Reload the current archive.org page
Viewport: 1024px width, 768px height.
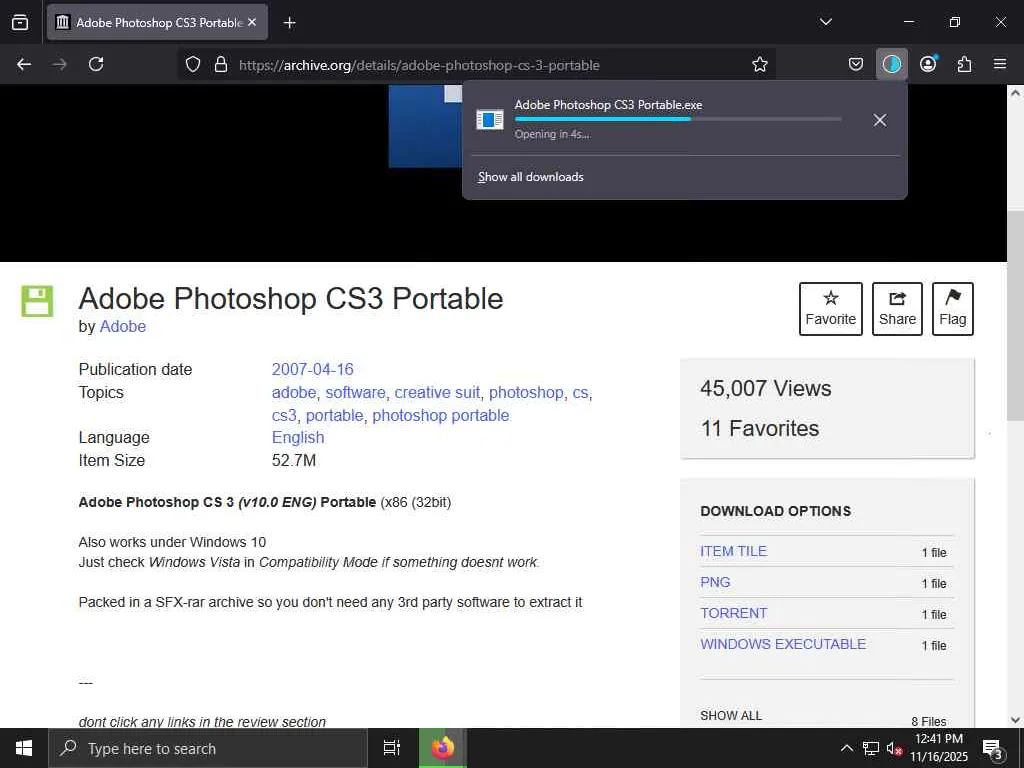96,64
